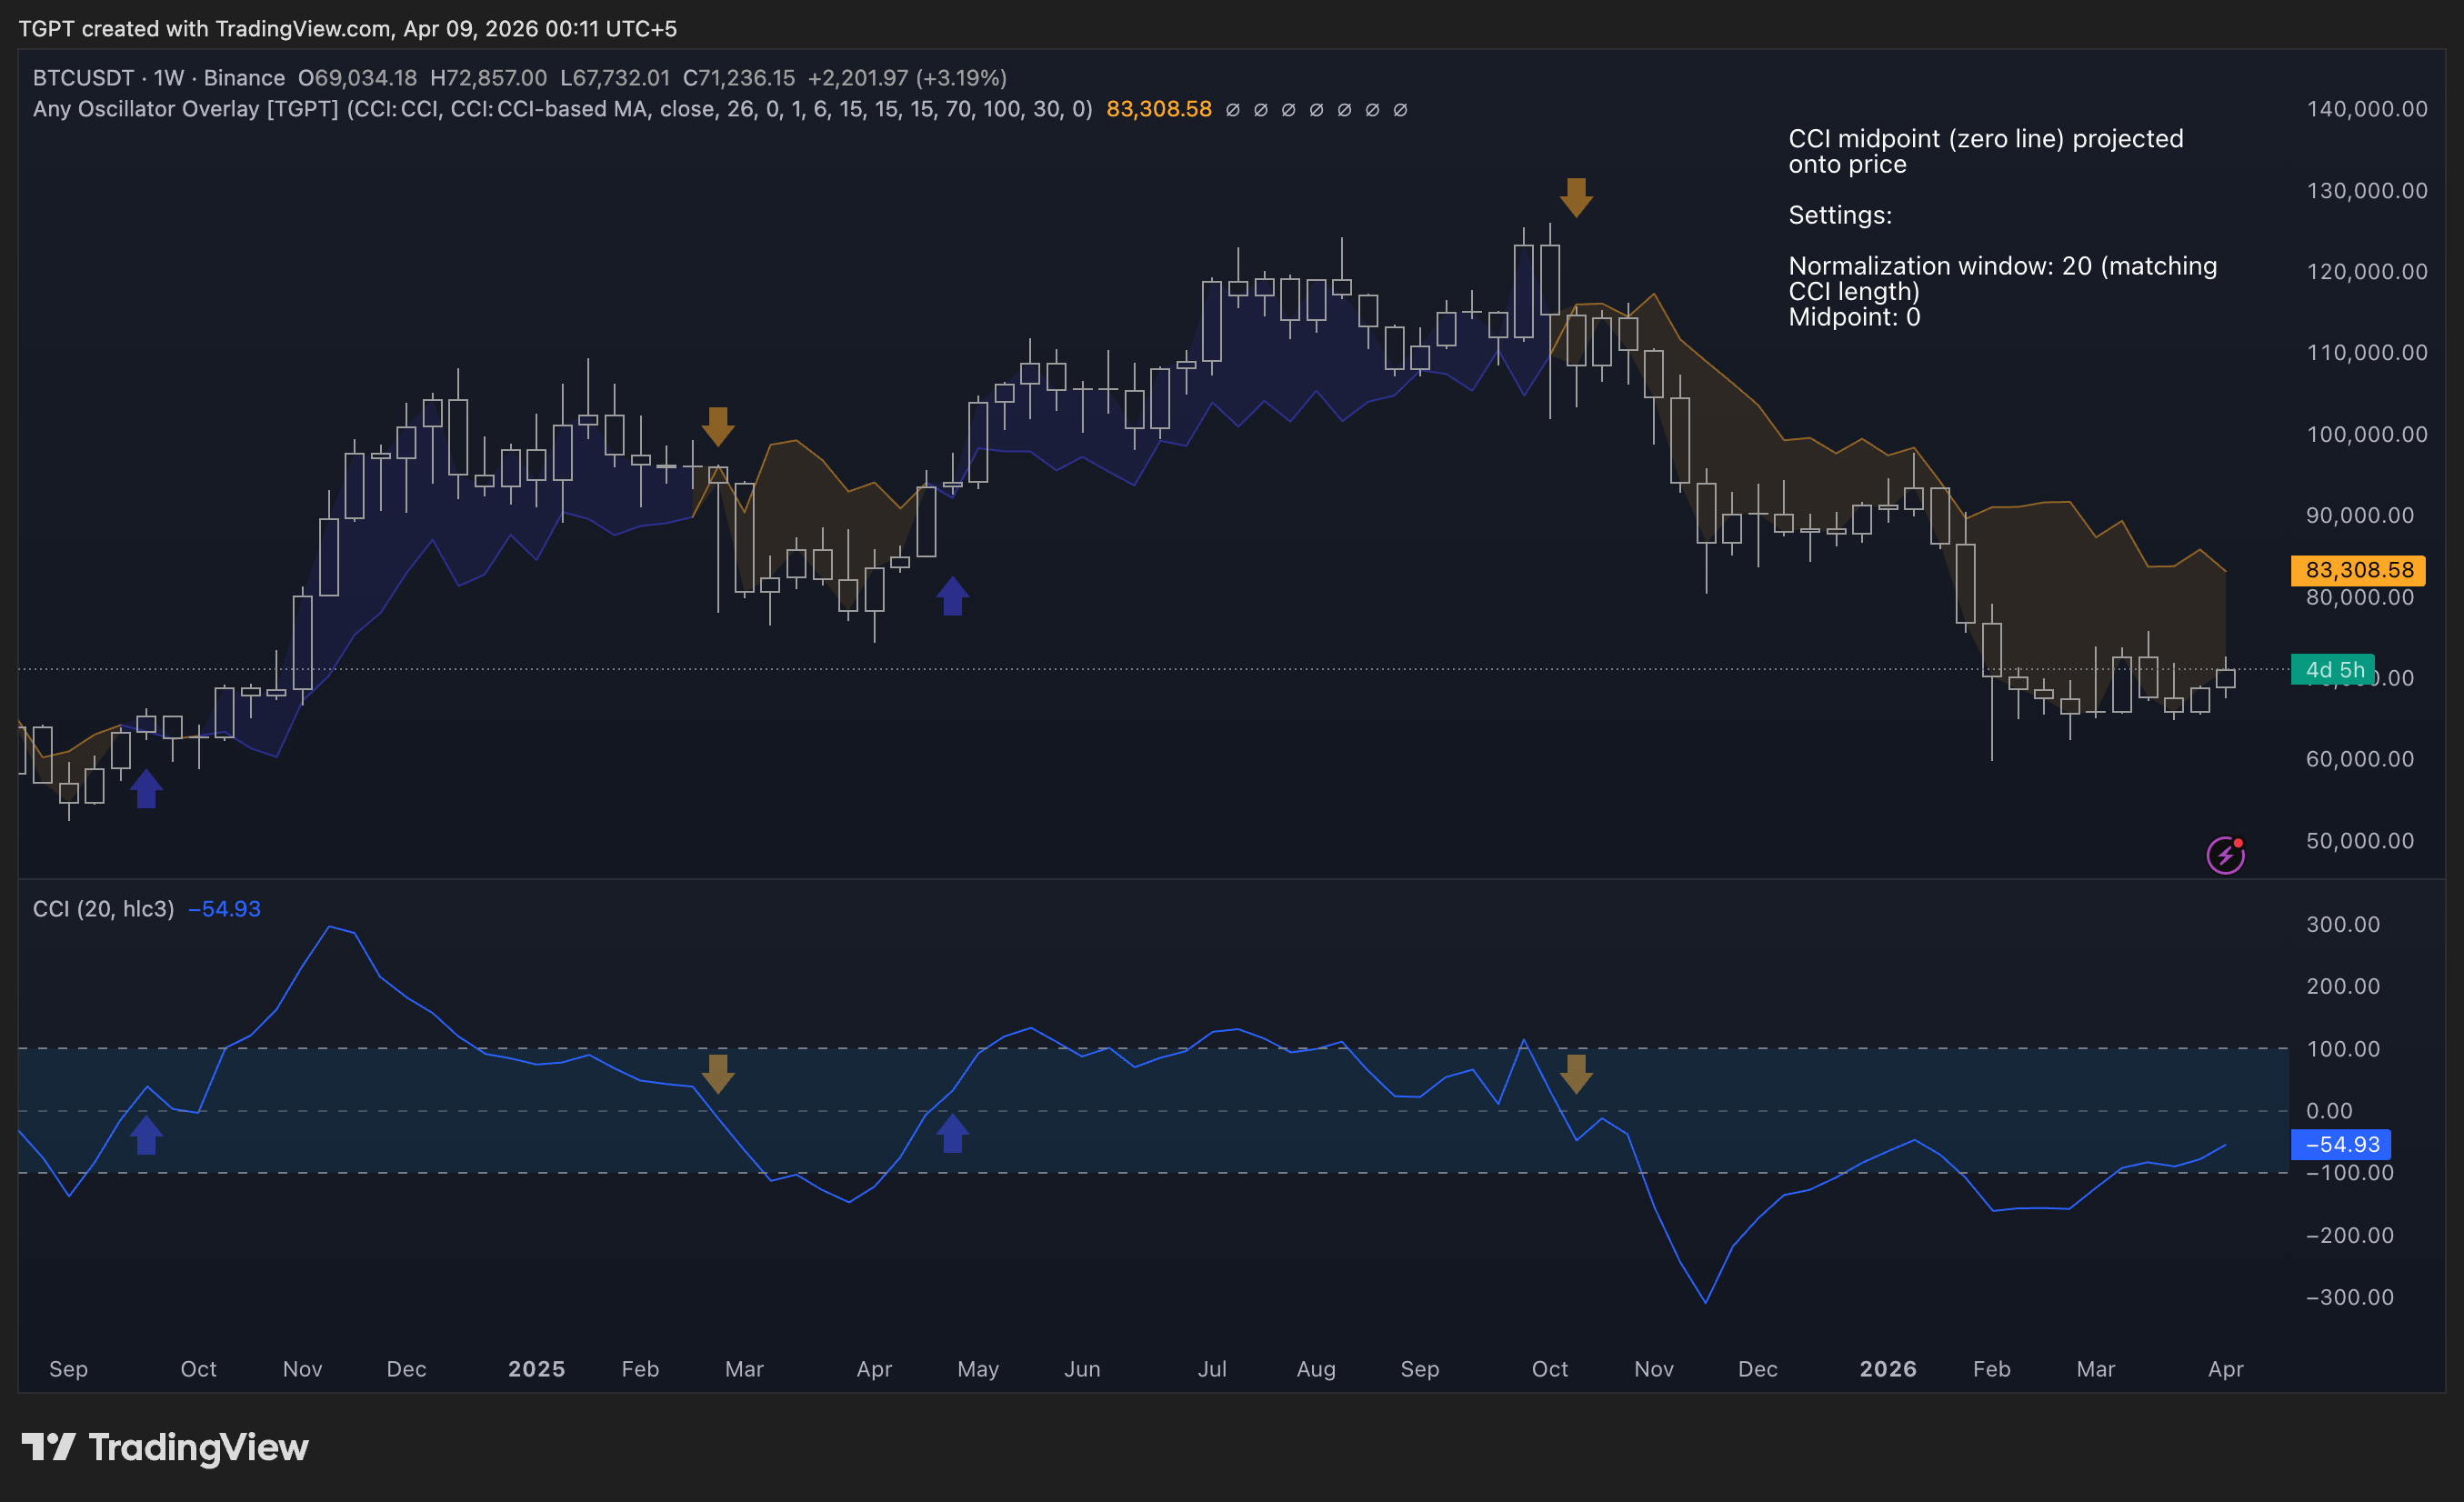Click the TradingView logo at bottom left
2464x1502 pixels.
(165, 1447)
